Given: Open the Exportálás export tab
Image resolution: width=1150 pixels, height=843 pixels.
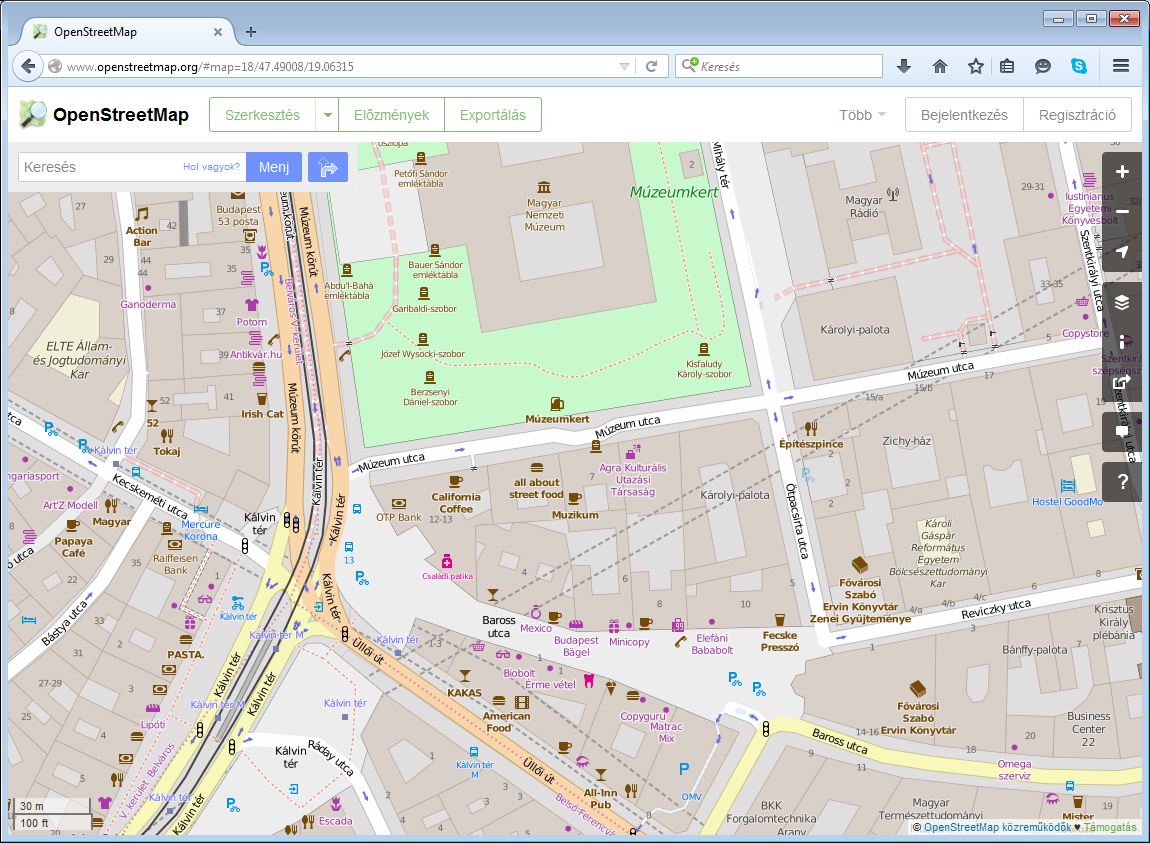Looking at the screenshot, I should (493, 115).
